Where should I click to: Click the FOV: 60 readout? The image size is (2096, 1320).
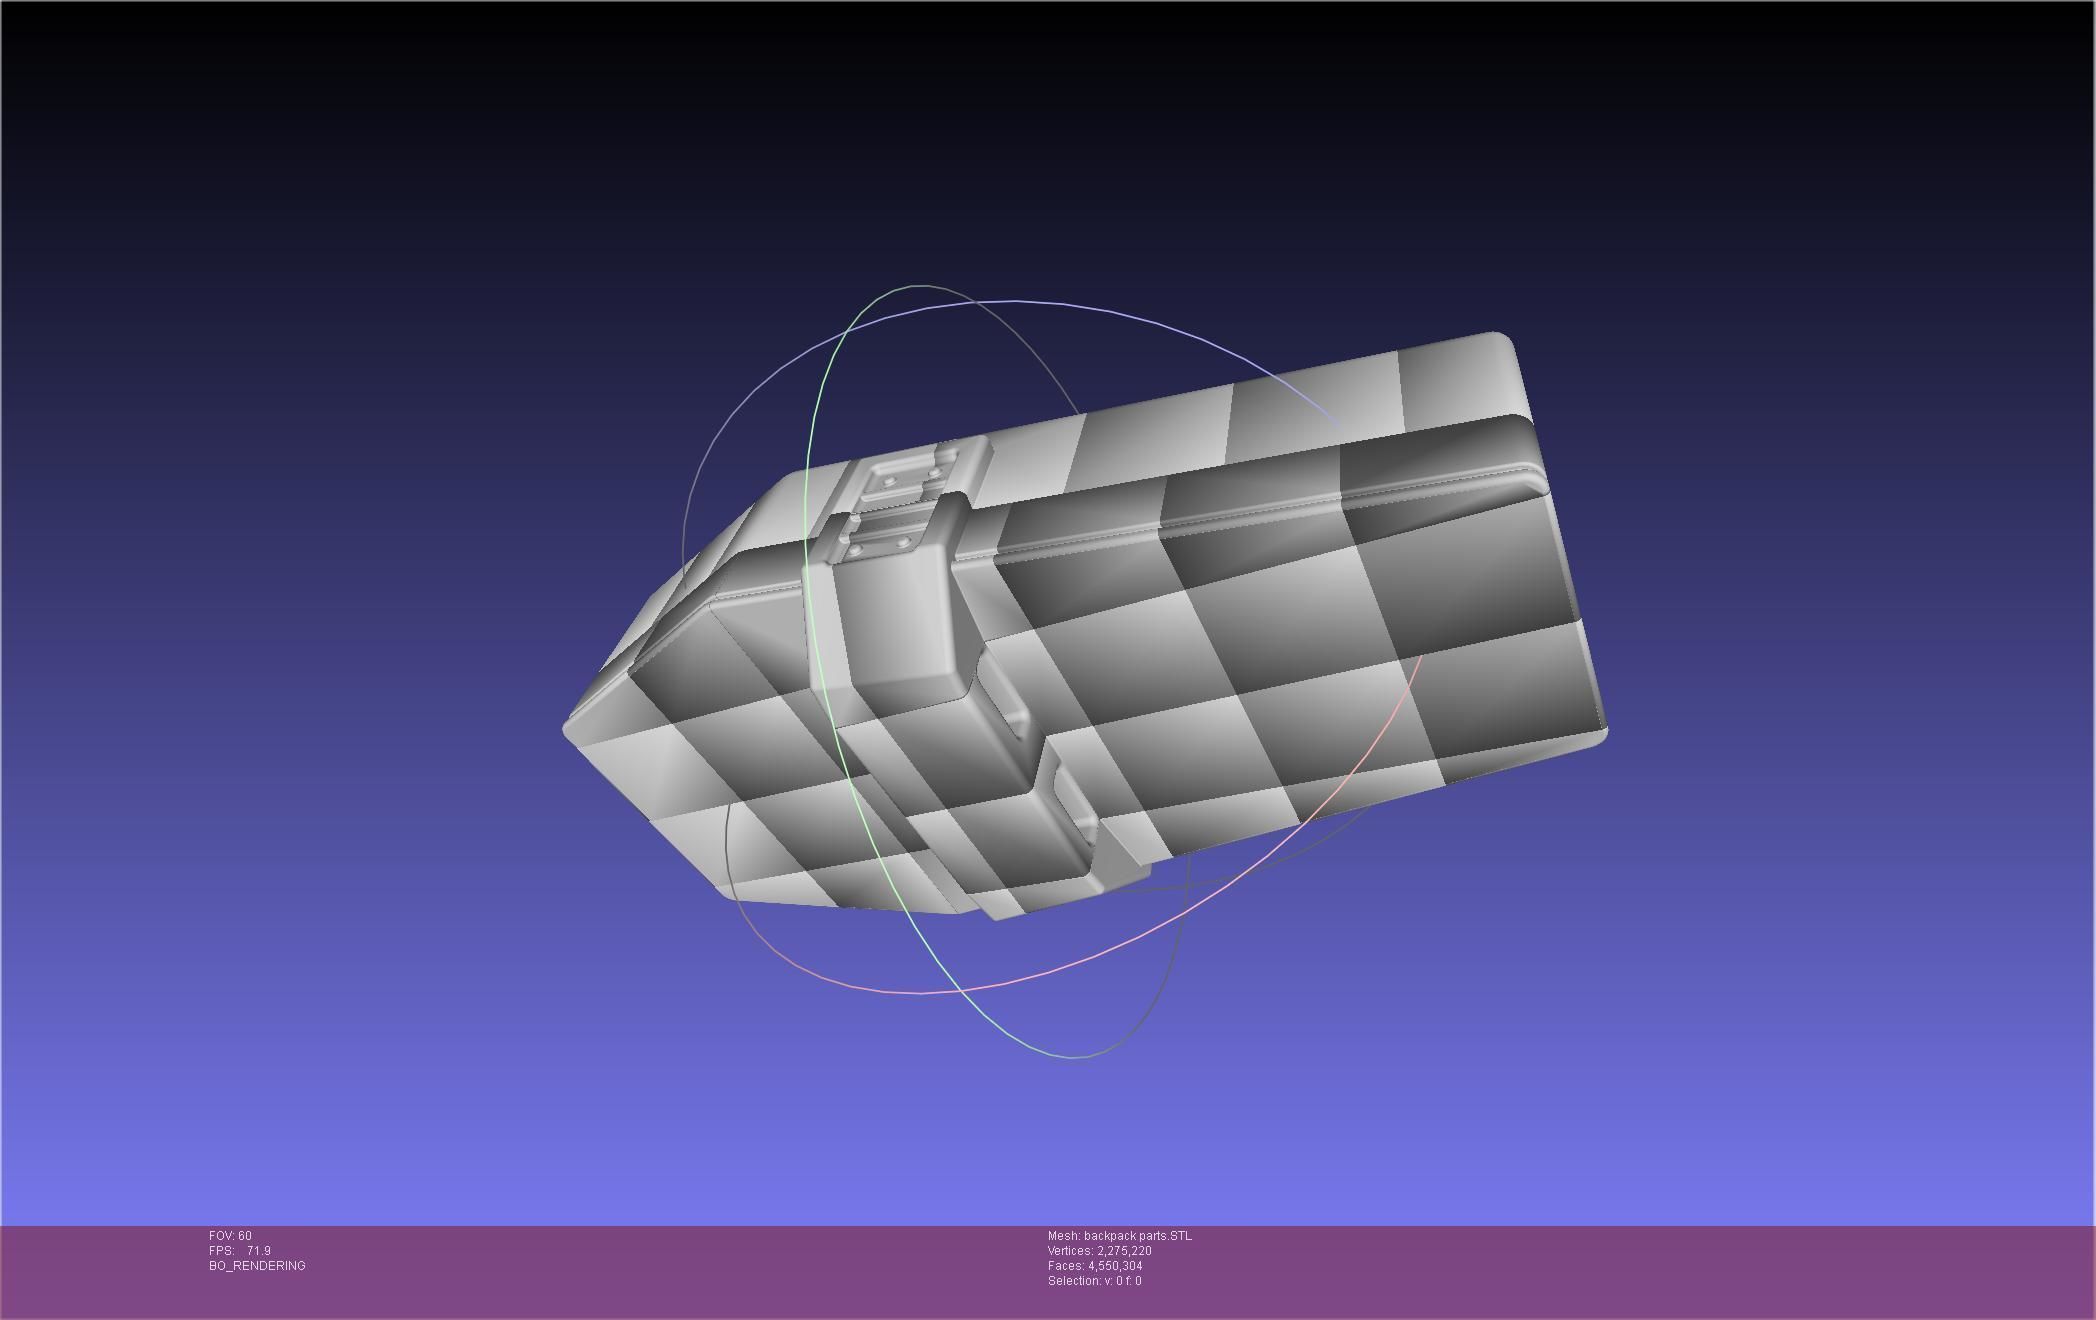(x=230, y=1236)
